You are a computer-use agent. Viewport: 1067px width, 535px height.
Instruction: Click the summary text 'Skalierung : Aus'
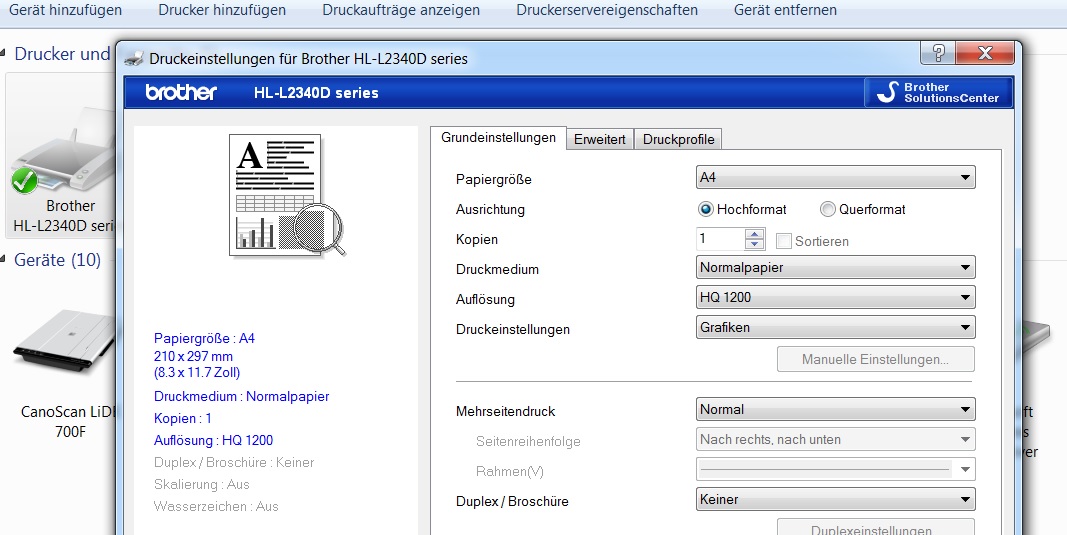pyautogui.click(x=201, y=485)
